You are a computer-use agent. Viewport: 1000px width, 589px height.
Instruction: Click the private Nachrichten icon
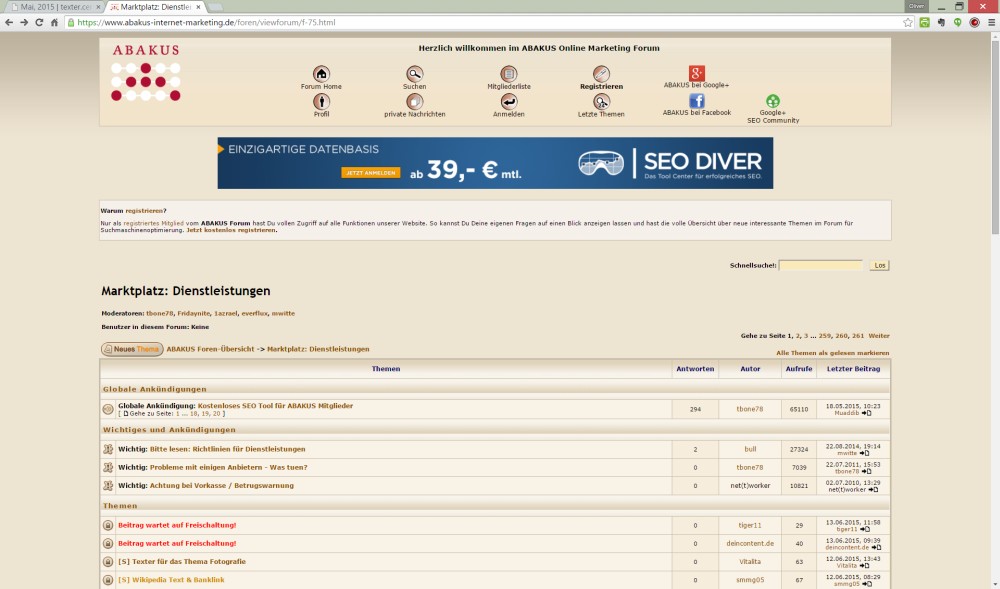(414, 101)
